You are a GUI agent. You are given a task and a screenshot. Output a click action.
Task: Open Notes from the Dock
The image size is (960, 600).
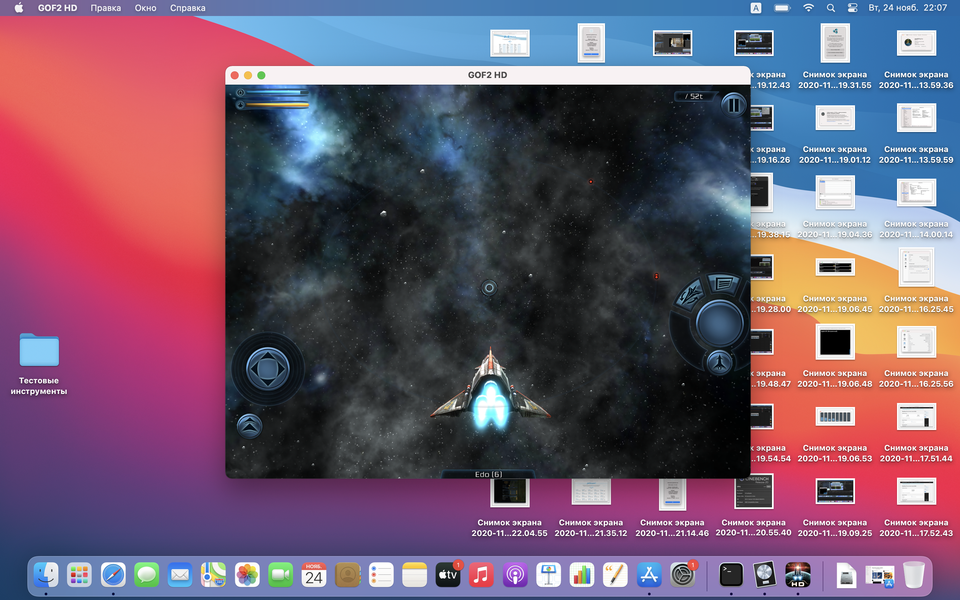(414, 575)
